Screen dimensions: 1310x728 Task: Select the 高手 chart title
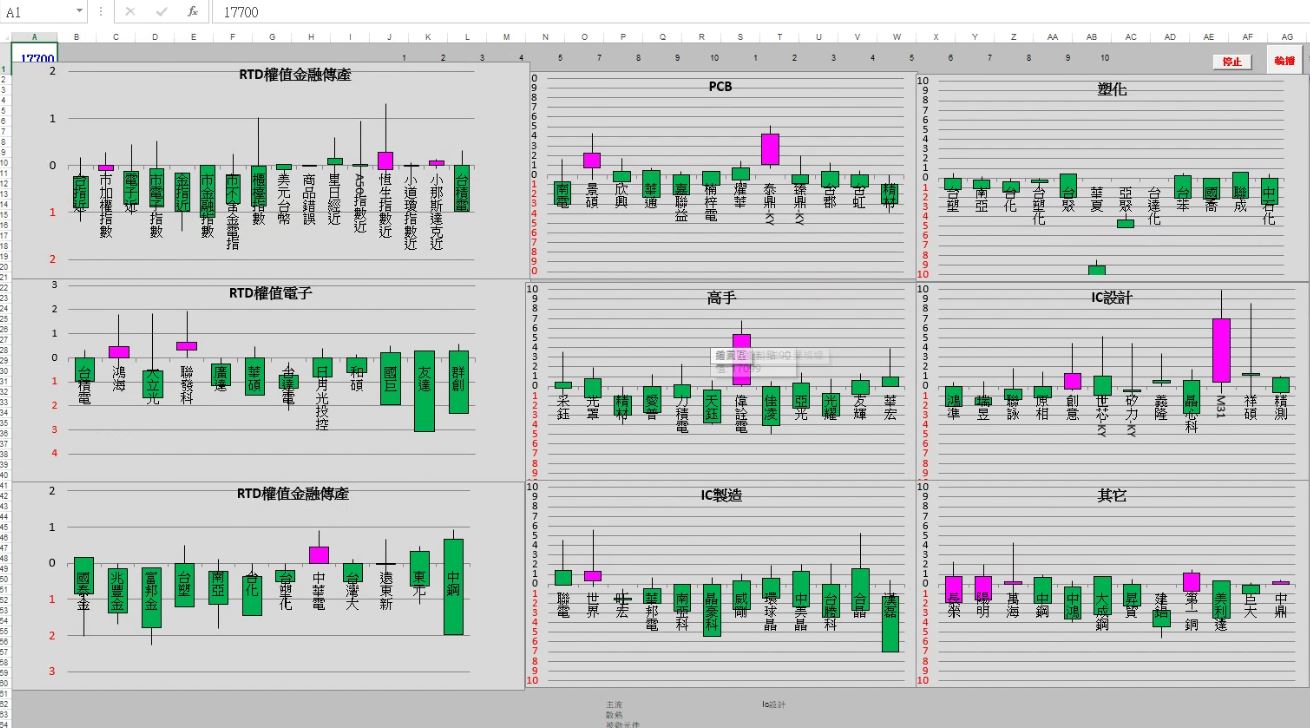[x=720, y=298]
